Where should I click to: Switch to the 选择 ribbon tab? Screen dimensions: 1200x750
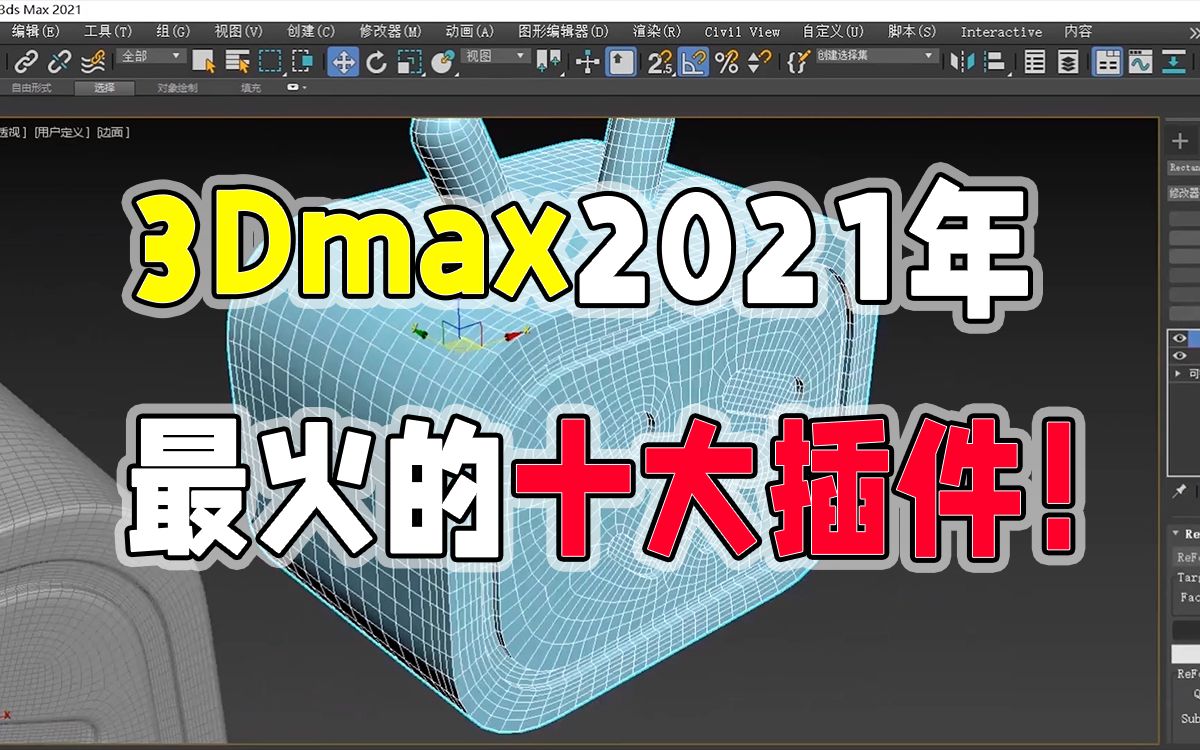click(x=105, y=88)
